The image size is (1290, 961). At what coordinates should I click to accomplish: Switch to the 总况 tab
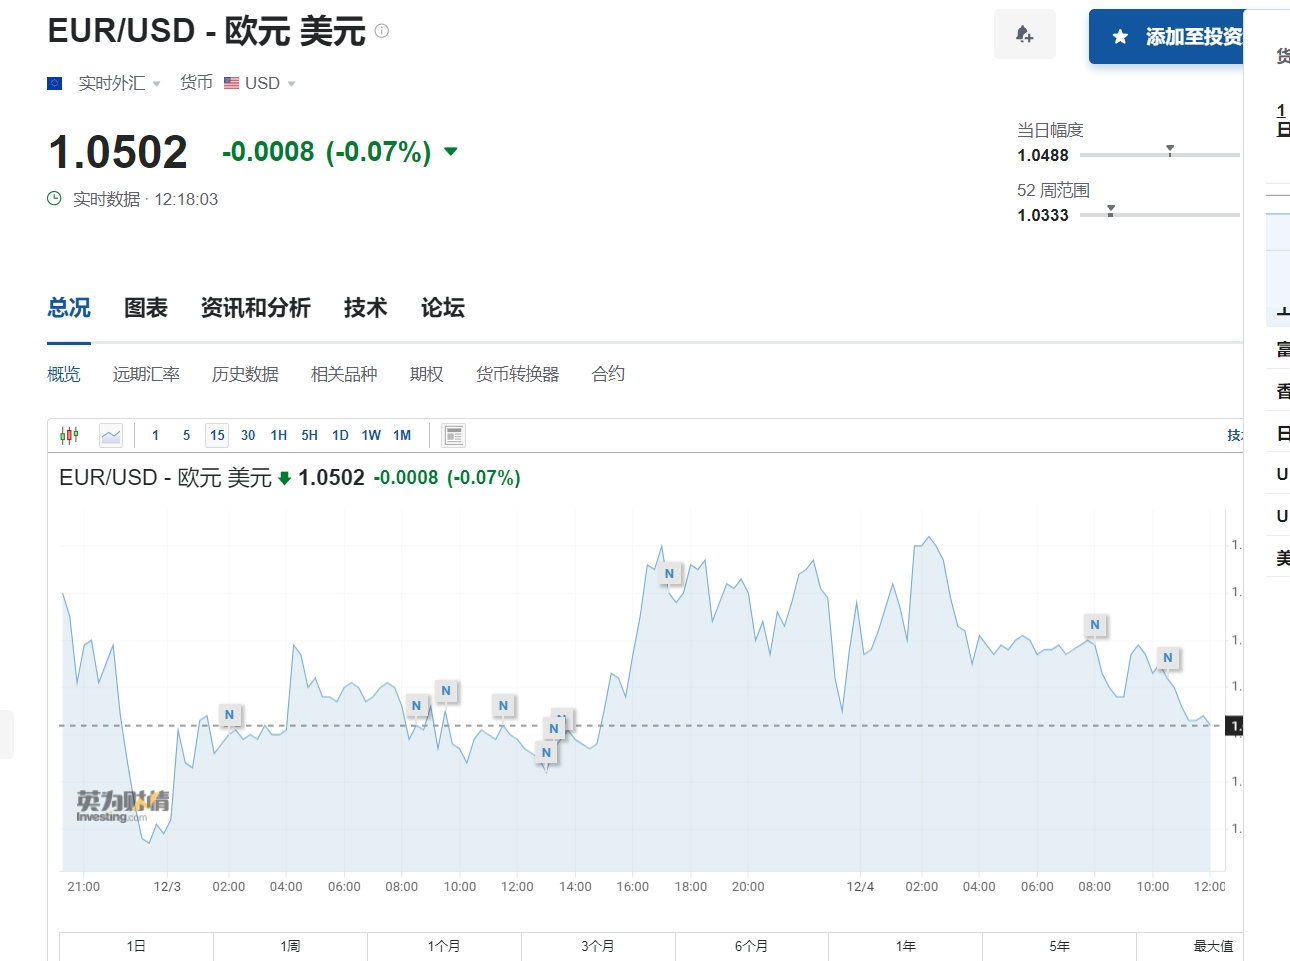coord(69,308)
